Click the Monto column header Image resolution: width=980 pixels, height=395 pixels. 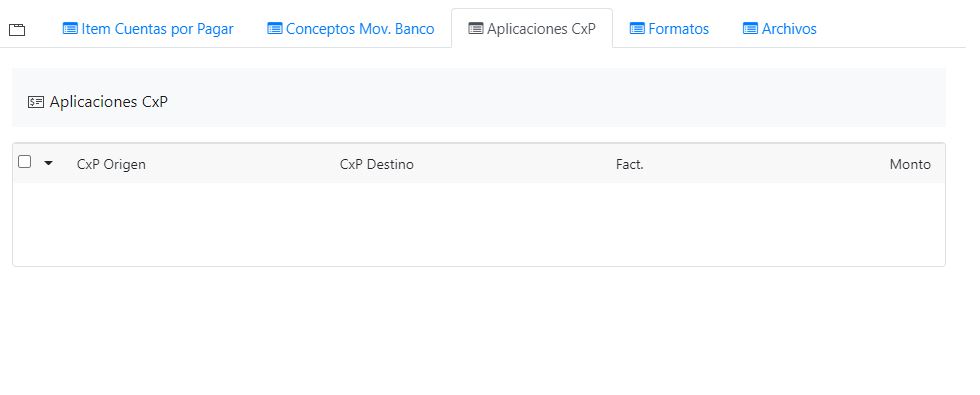[910, 164]
